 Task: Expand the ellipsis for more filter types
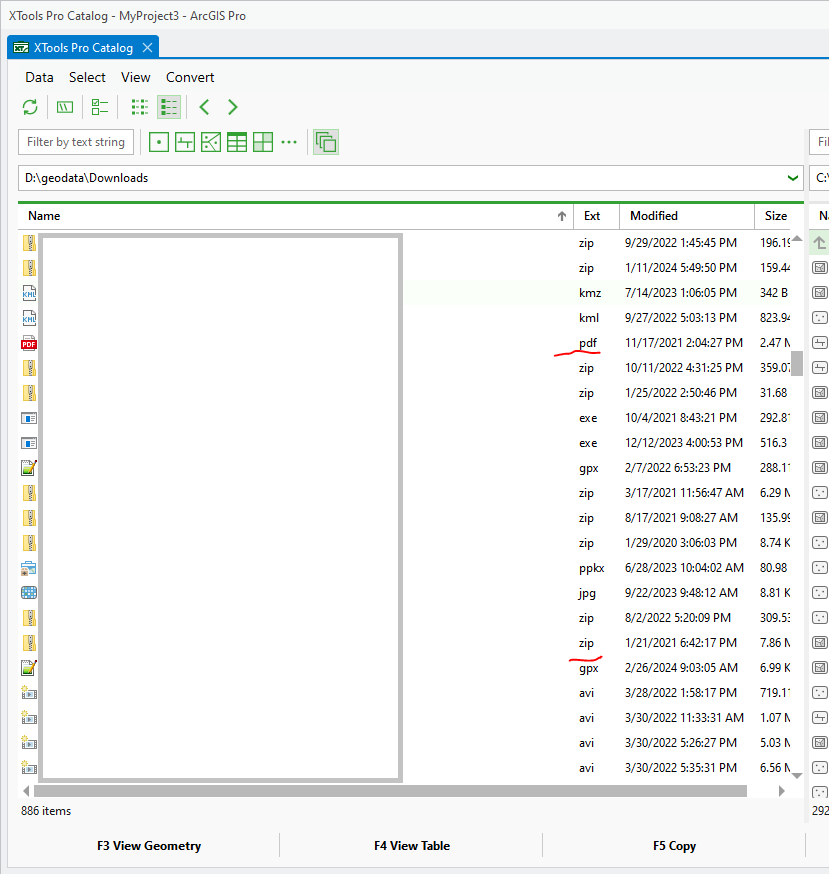(x=289, y=142)
